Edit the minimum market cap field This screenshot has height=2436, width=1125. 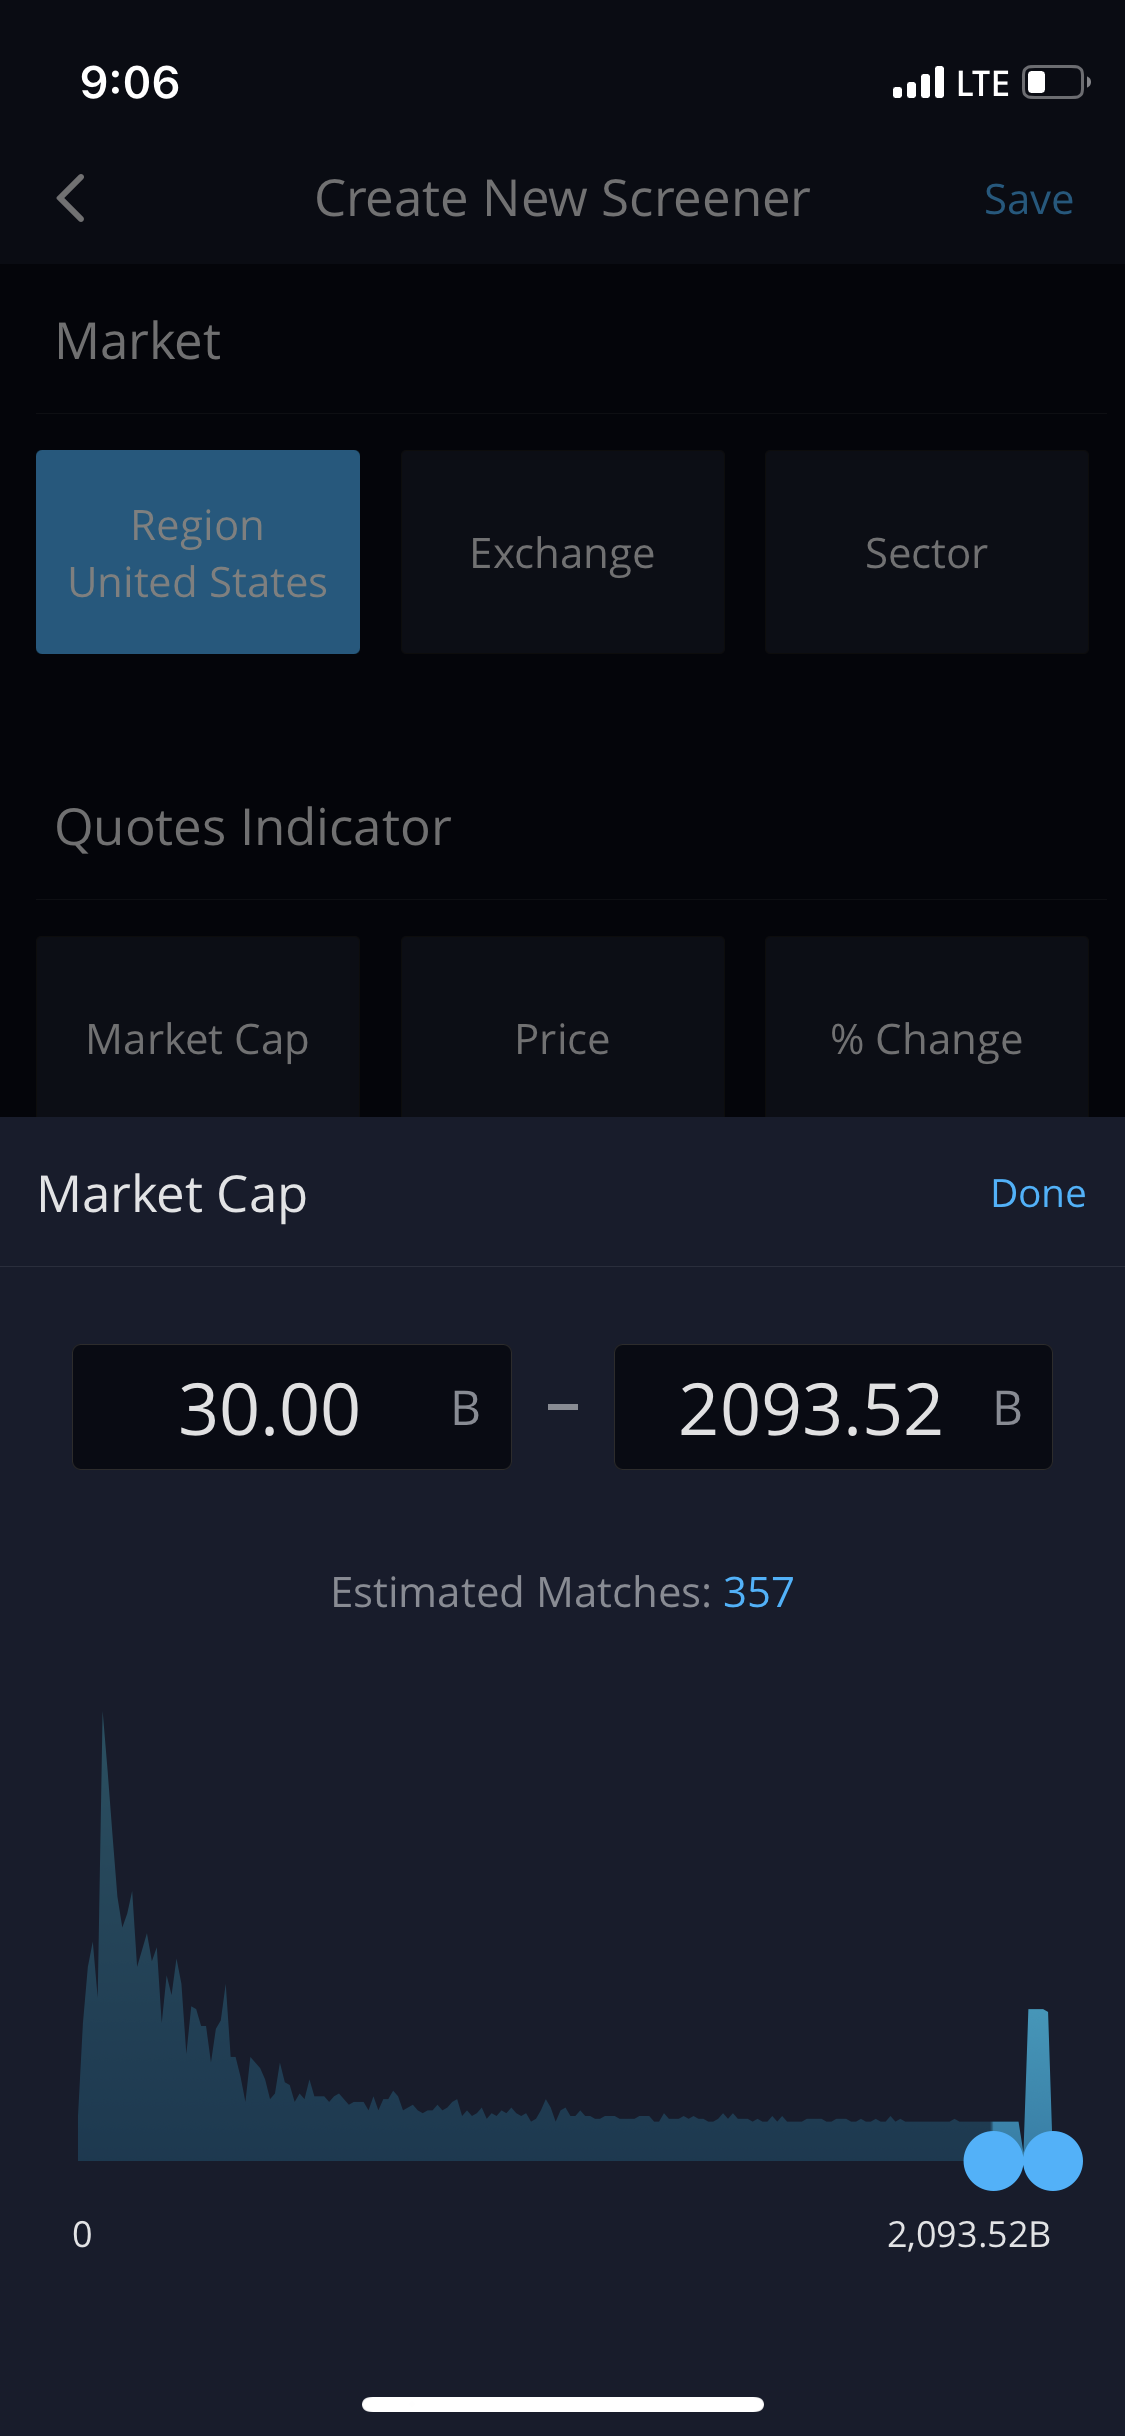point(291,1407)
